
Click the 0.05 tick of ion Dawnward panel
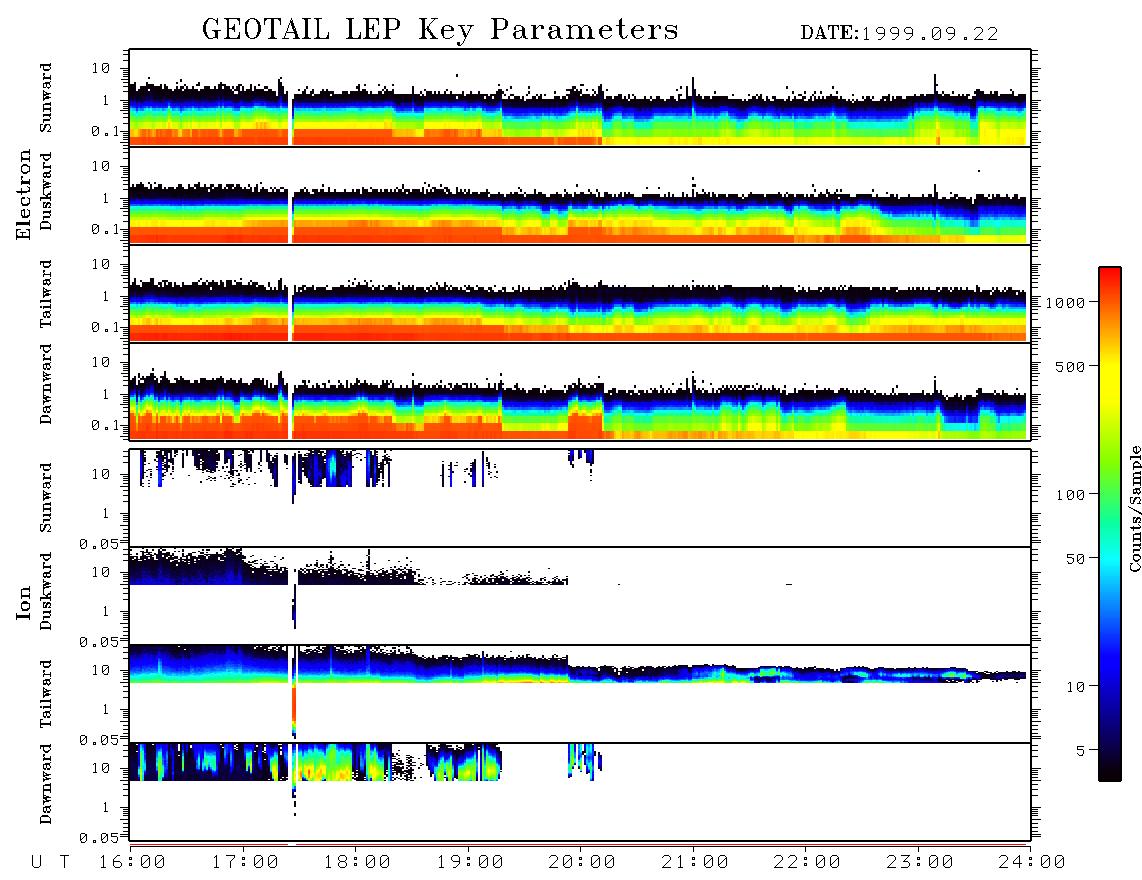[x=99, y=838]
